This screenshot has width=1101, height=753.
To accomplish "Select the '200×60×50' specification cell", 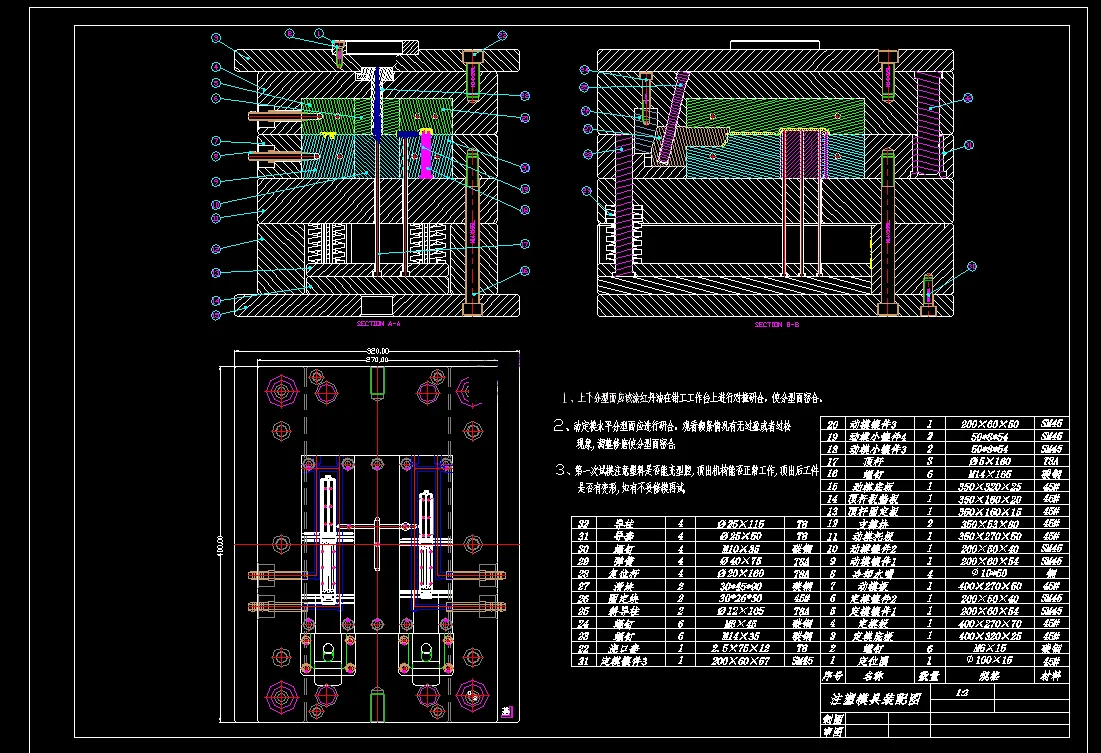I will tap(989, 424).
